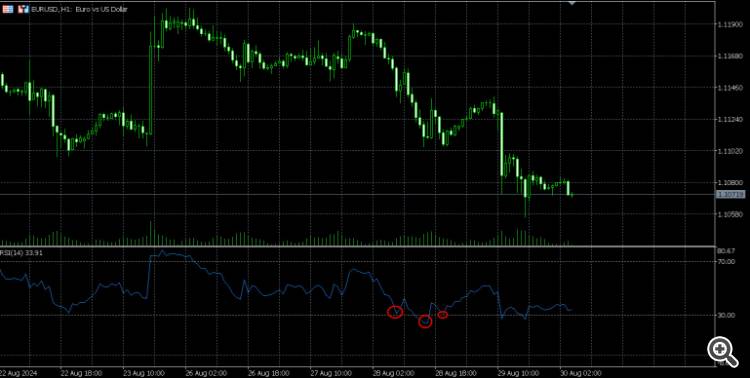750x378 pixels.
Task: Click the magnifier zoom icon
Action: (x=722, y=351)
